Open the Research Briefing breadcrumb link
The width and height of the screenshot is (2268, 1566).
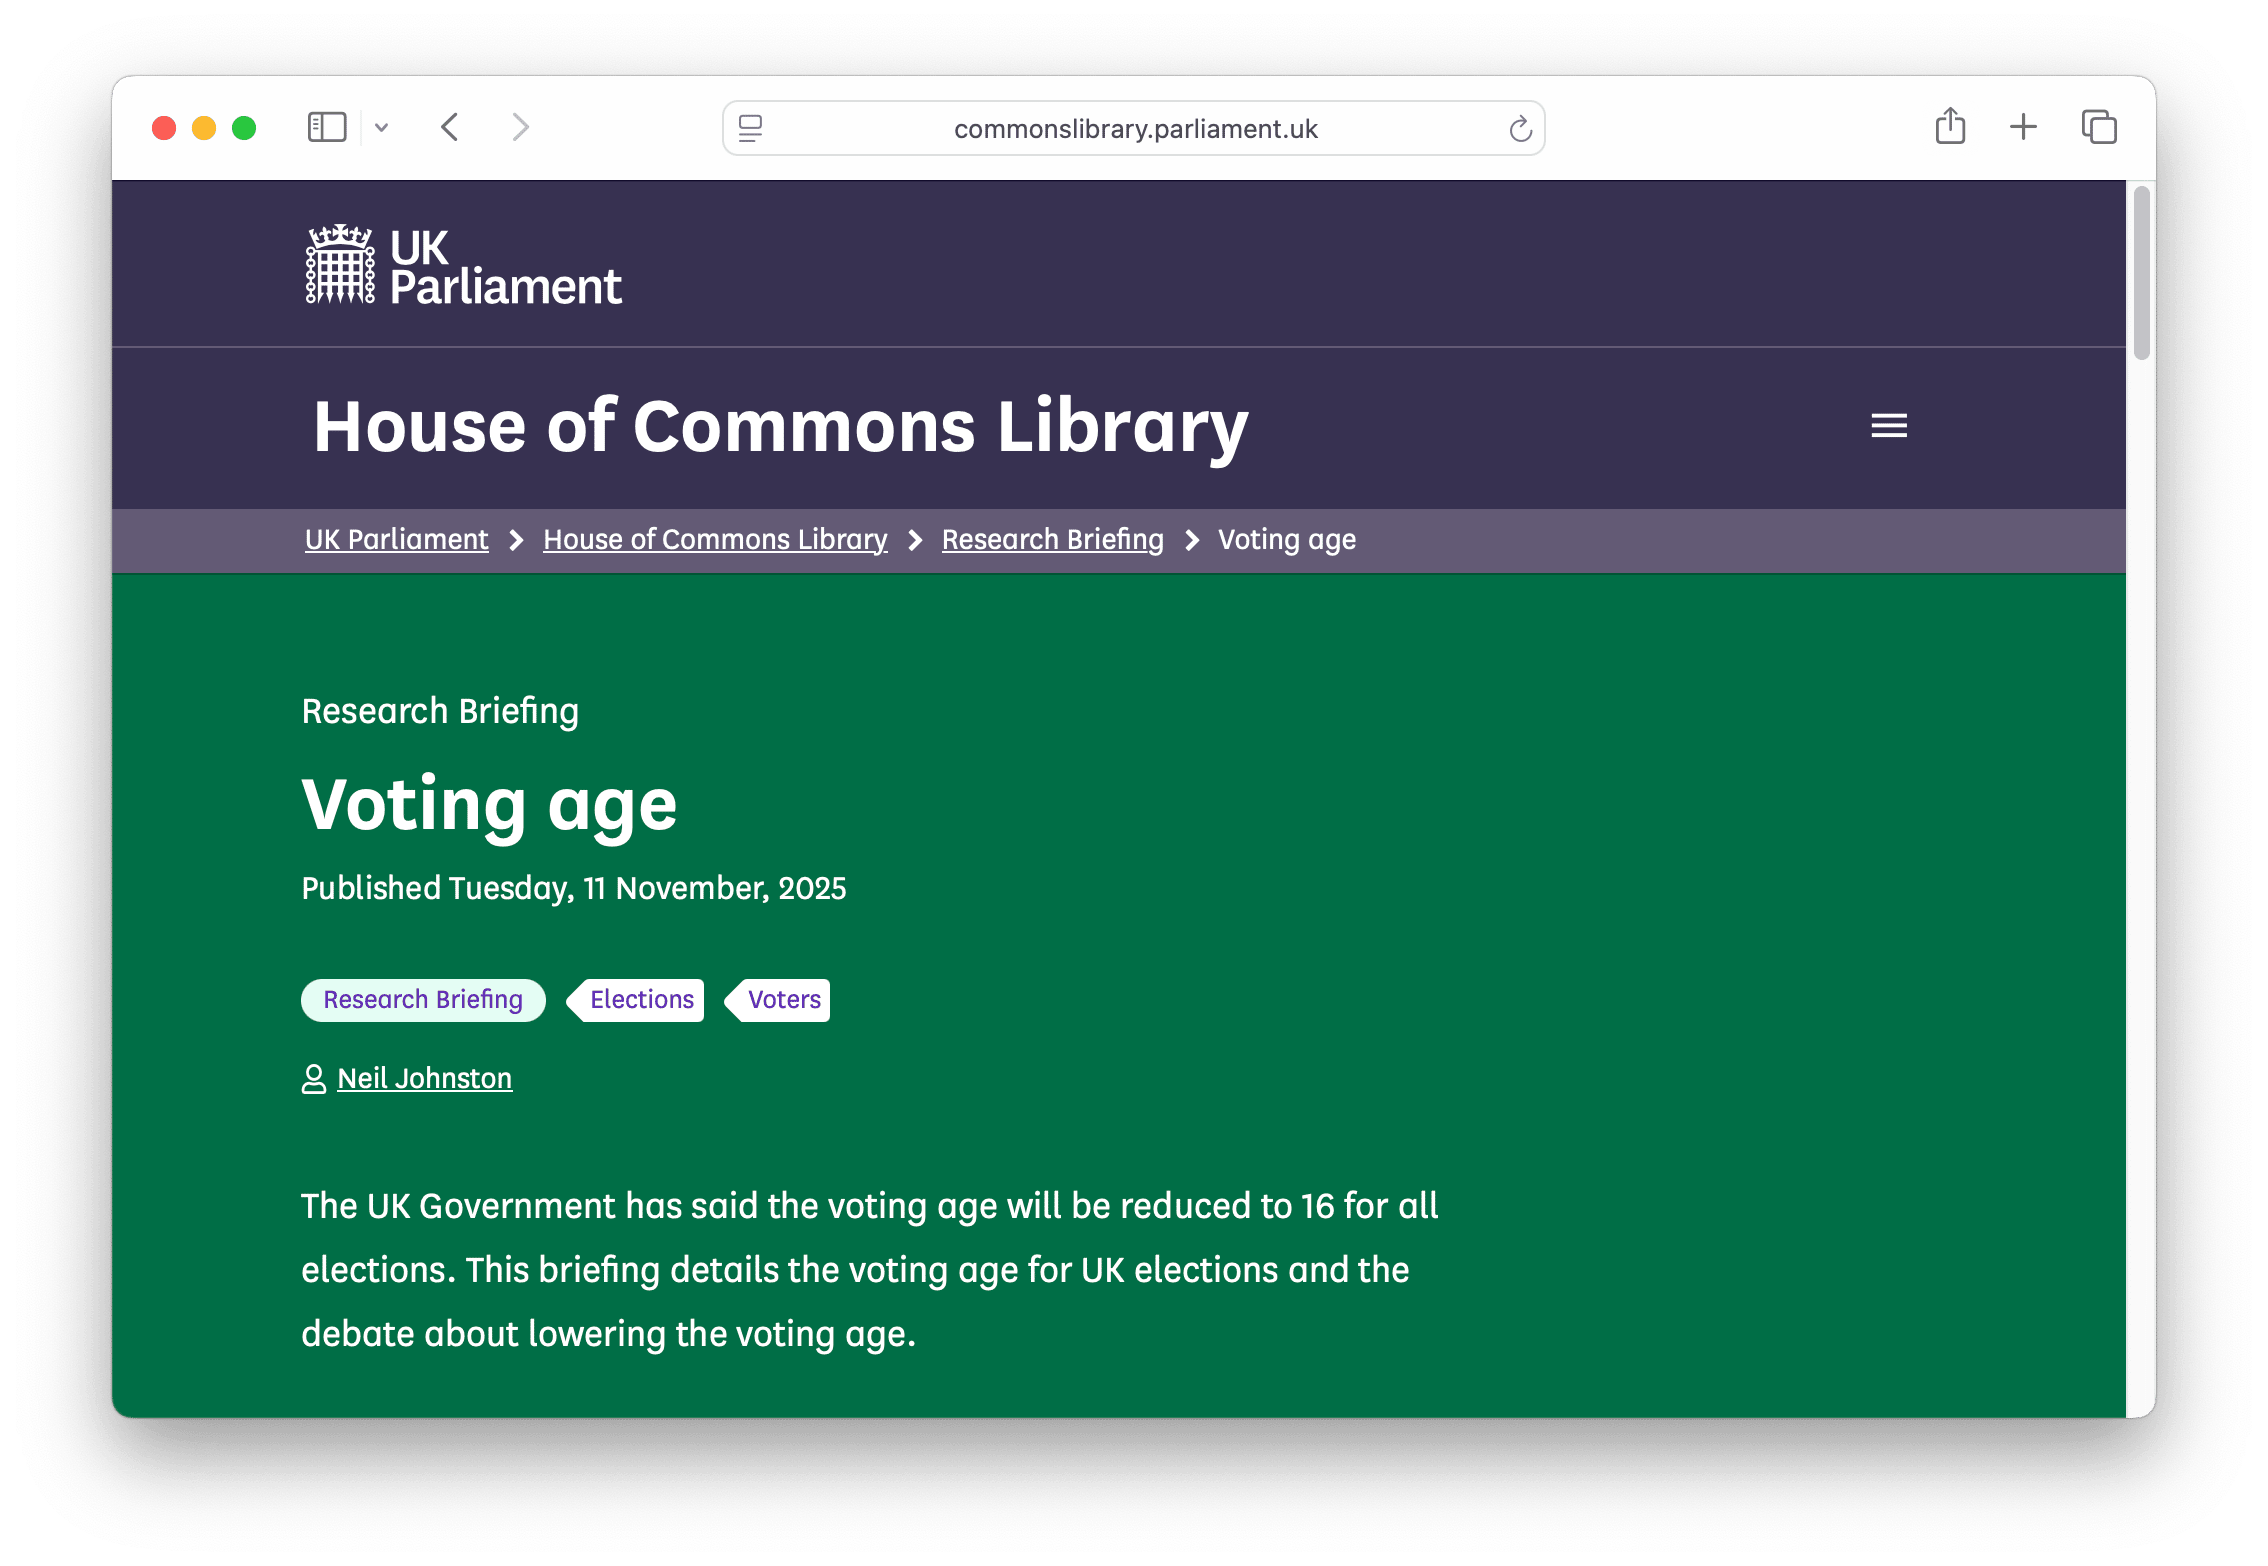(1052, 540)
